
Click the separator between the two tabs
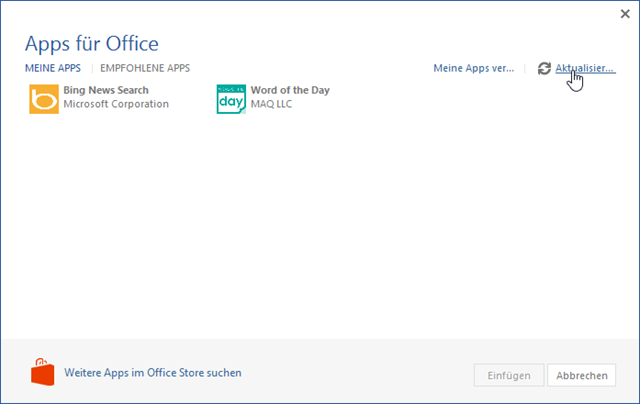click(91, 68)
